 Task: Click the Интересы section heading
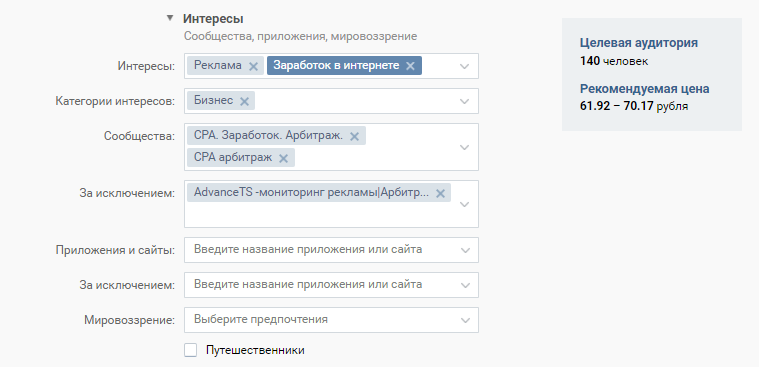coord(213,19)
